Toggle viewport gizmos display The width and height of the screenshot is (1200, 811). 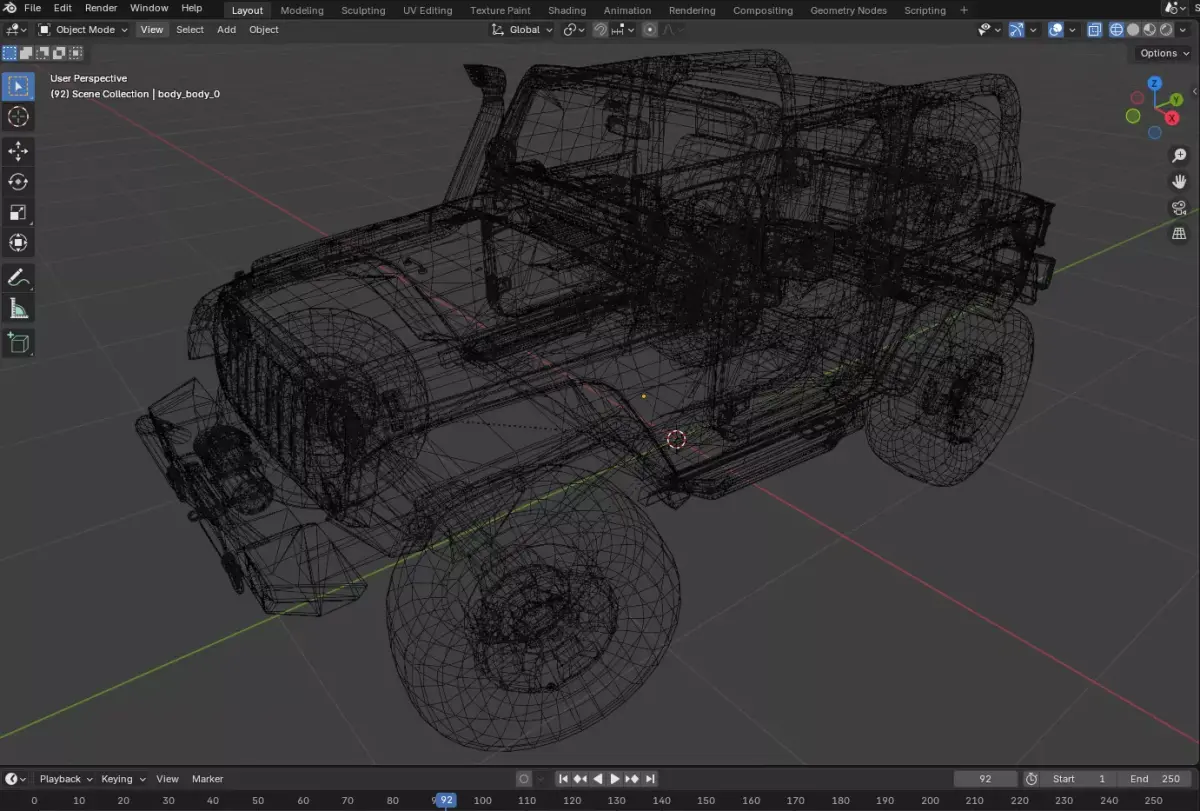[1017, 30]
